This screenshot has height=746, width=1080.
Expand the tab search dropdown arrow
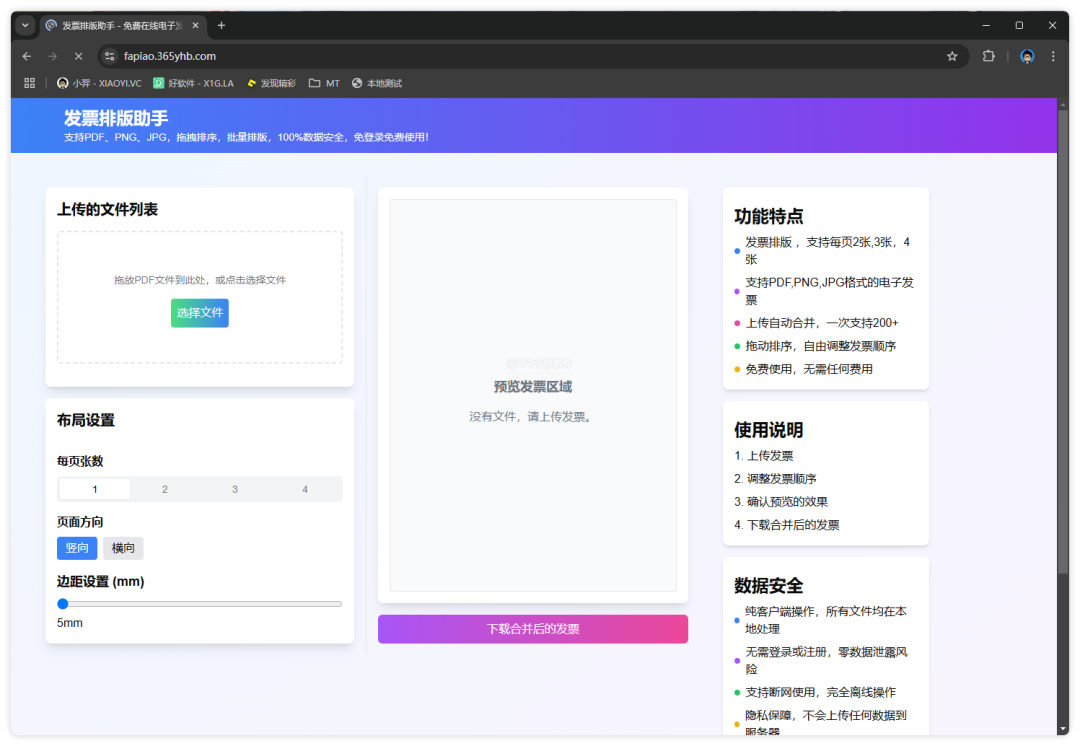point(26,25)
